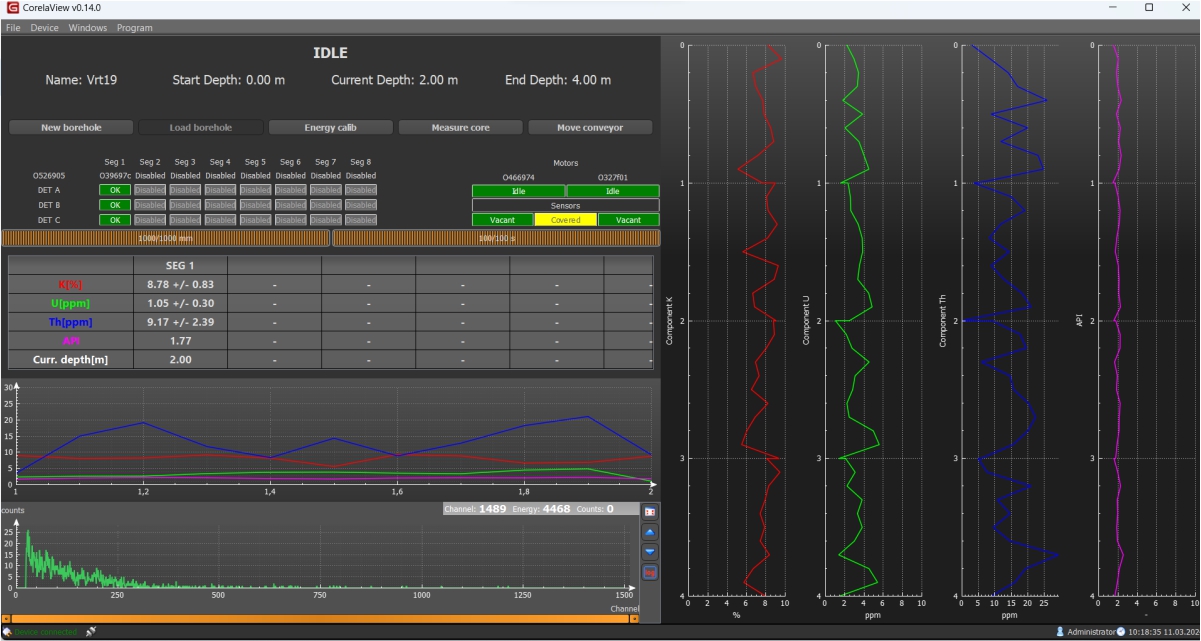Click the orange horizontal spectrum scrollbar
The height and width of the screenshot is (641, 1201).
[320, 619]
